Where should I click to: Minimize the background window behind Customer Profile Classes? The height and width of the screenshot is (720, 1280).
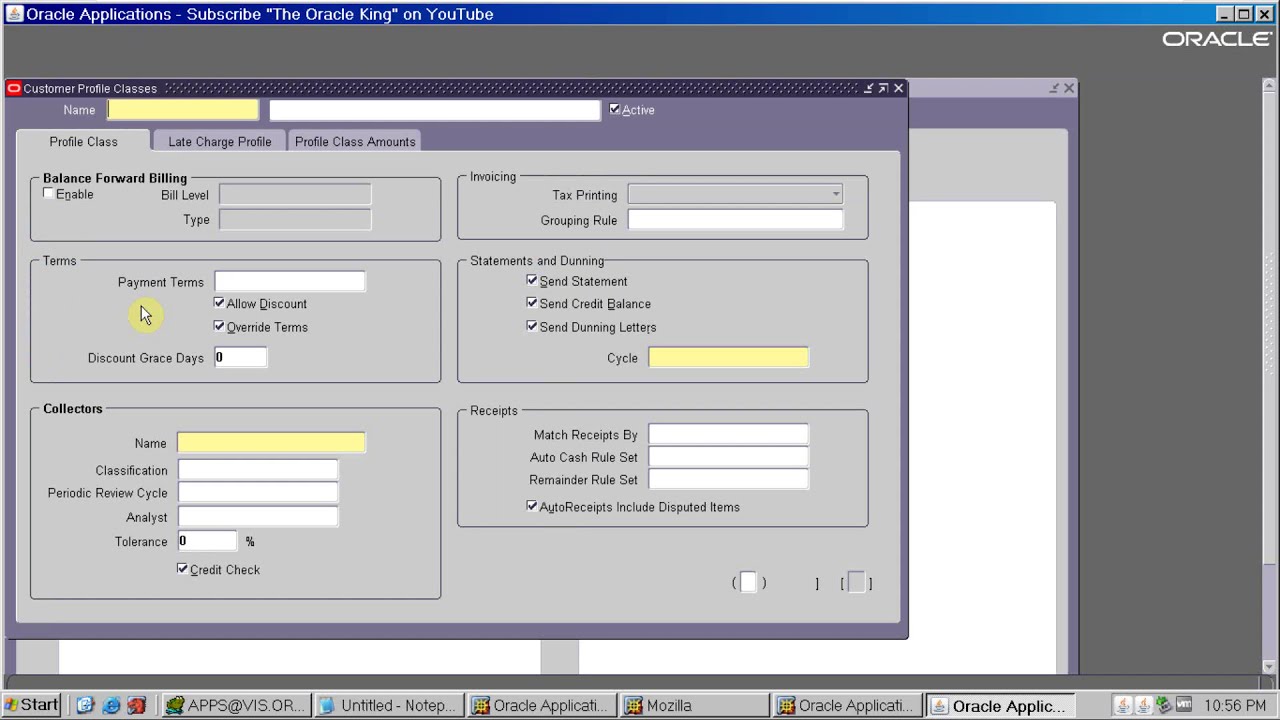point(1054,88)
